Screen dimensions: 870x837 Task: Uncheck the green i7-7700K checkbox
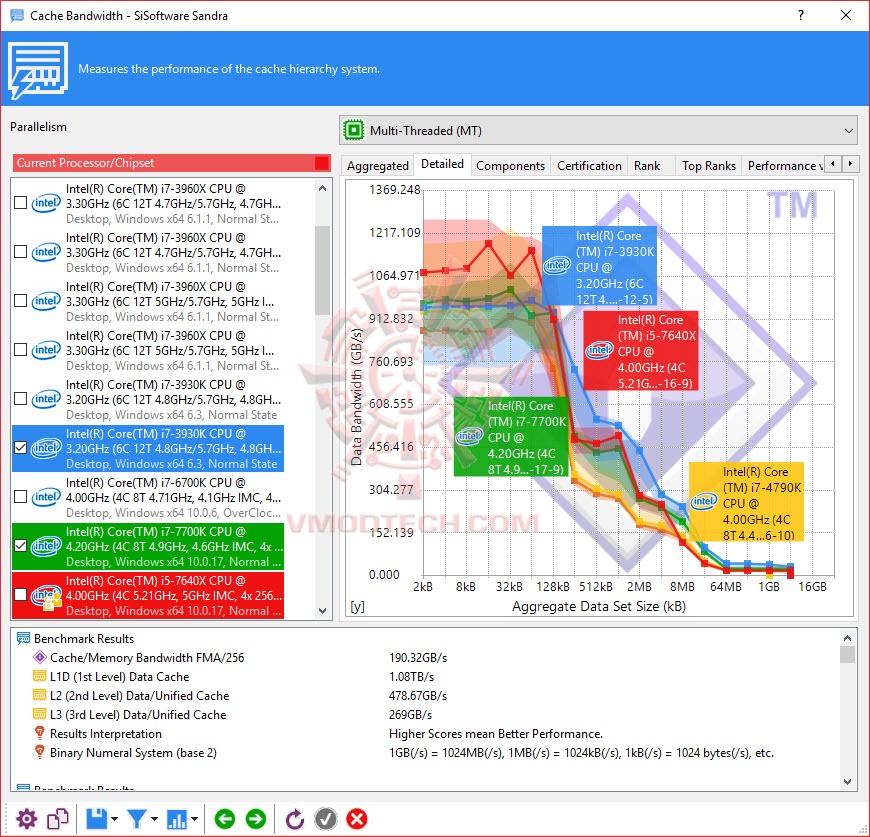(x=21, y=545)
